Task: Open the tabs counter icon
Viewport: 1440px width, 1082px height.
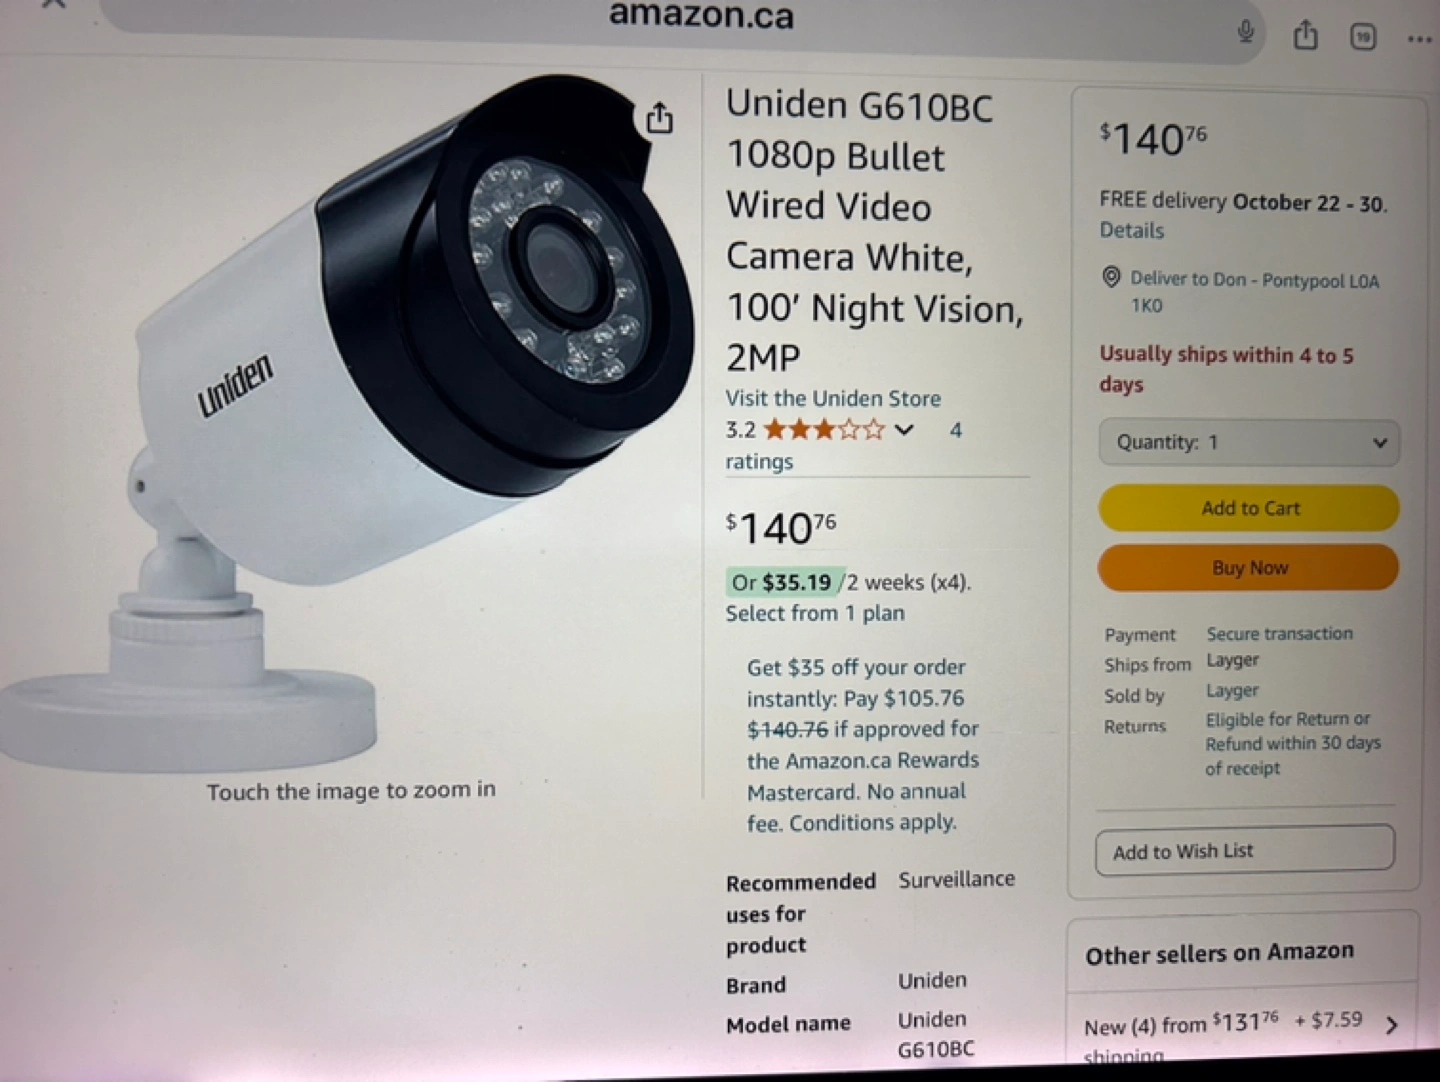Action: (1363, 38)
